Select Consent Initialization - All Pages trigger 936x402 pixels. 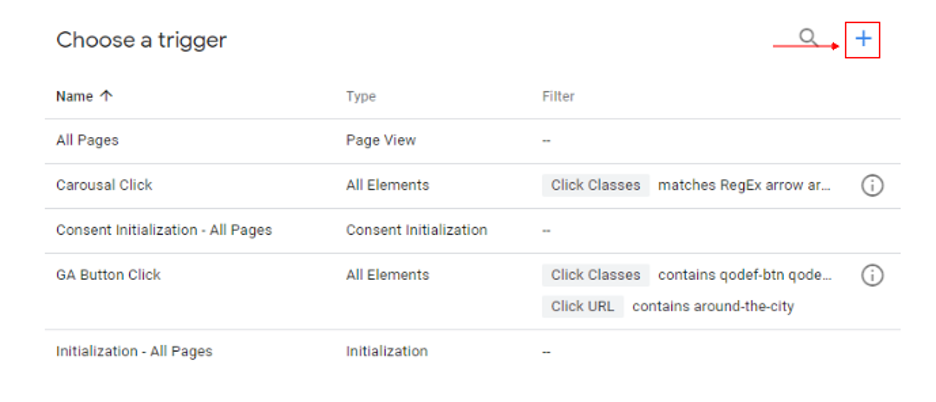(164, 230)
